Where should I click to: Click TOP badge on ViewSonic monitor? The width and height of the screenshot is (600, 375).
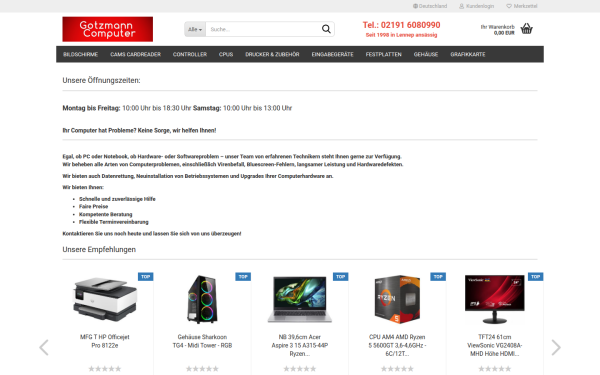[x=536, y=277]
